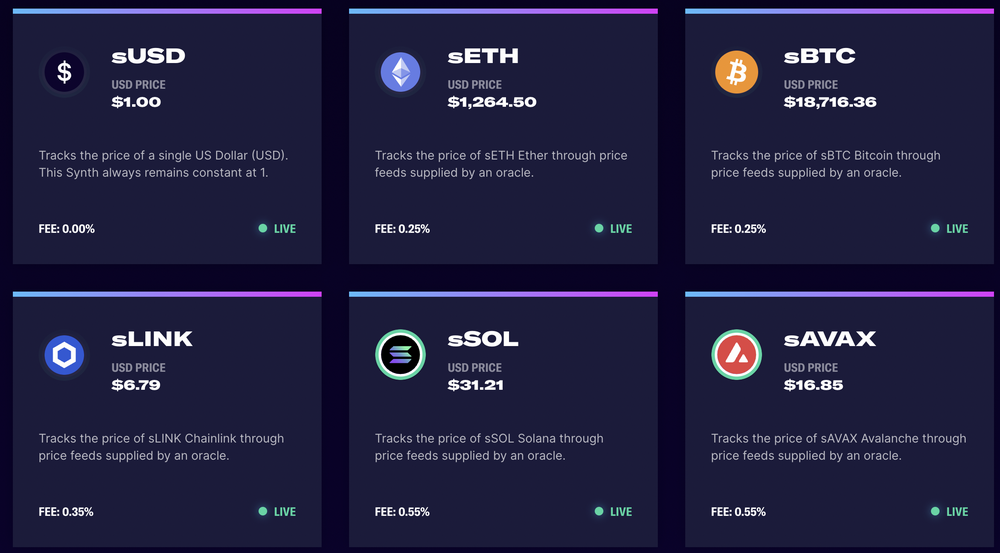
Task: Click the gradient top bar of sLINK card
Action: click(x=167, y=295)
